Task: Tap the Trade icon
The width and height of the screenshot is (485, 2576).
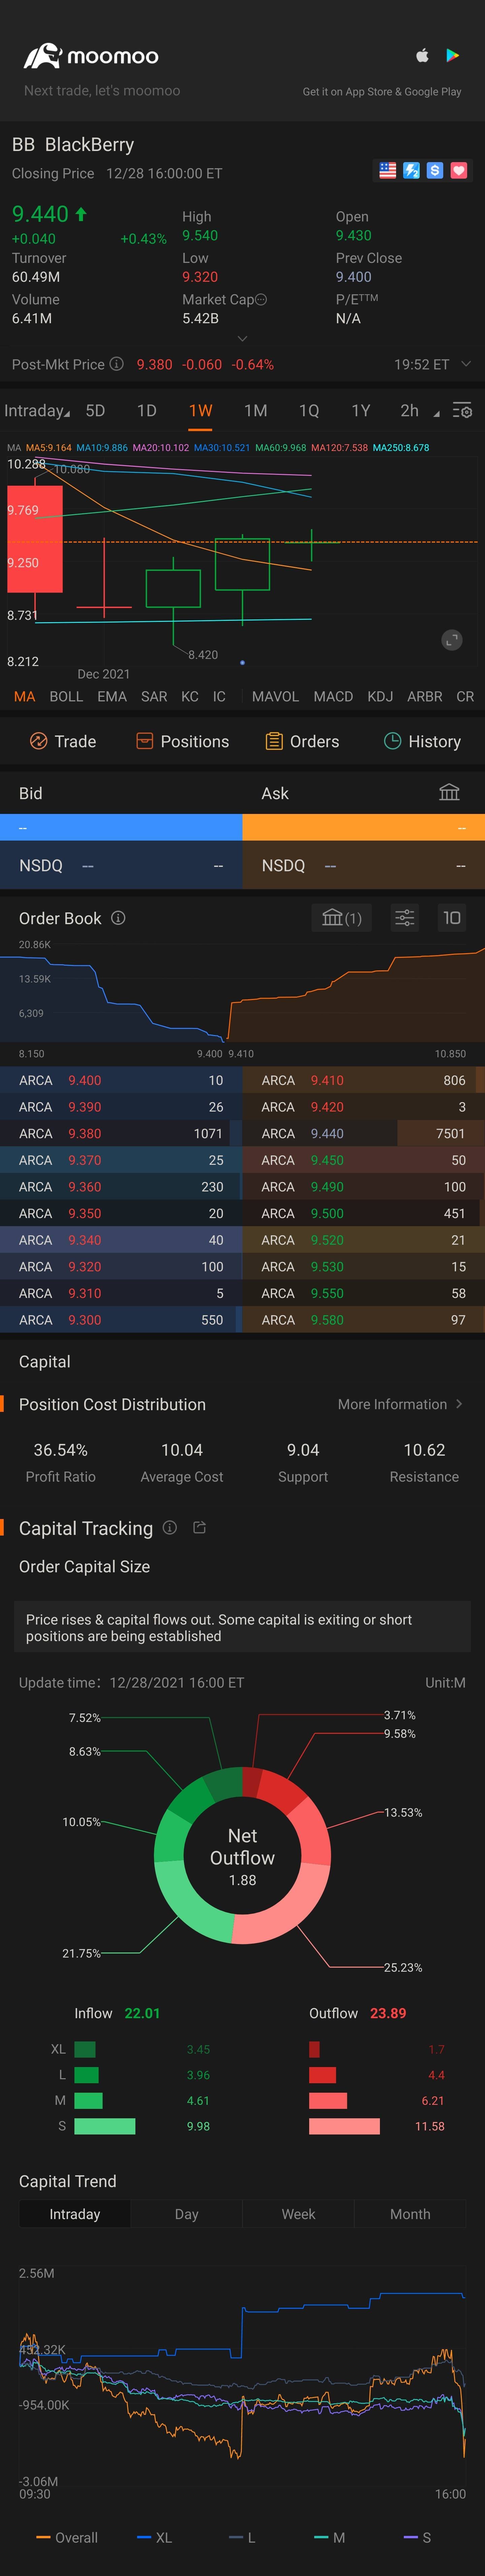Action: coord(39,741)
